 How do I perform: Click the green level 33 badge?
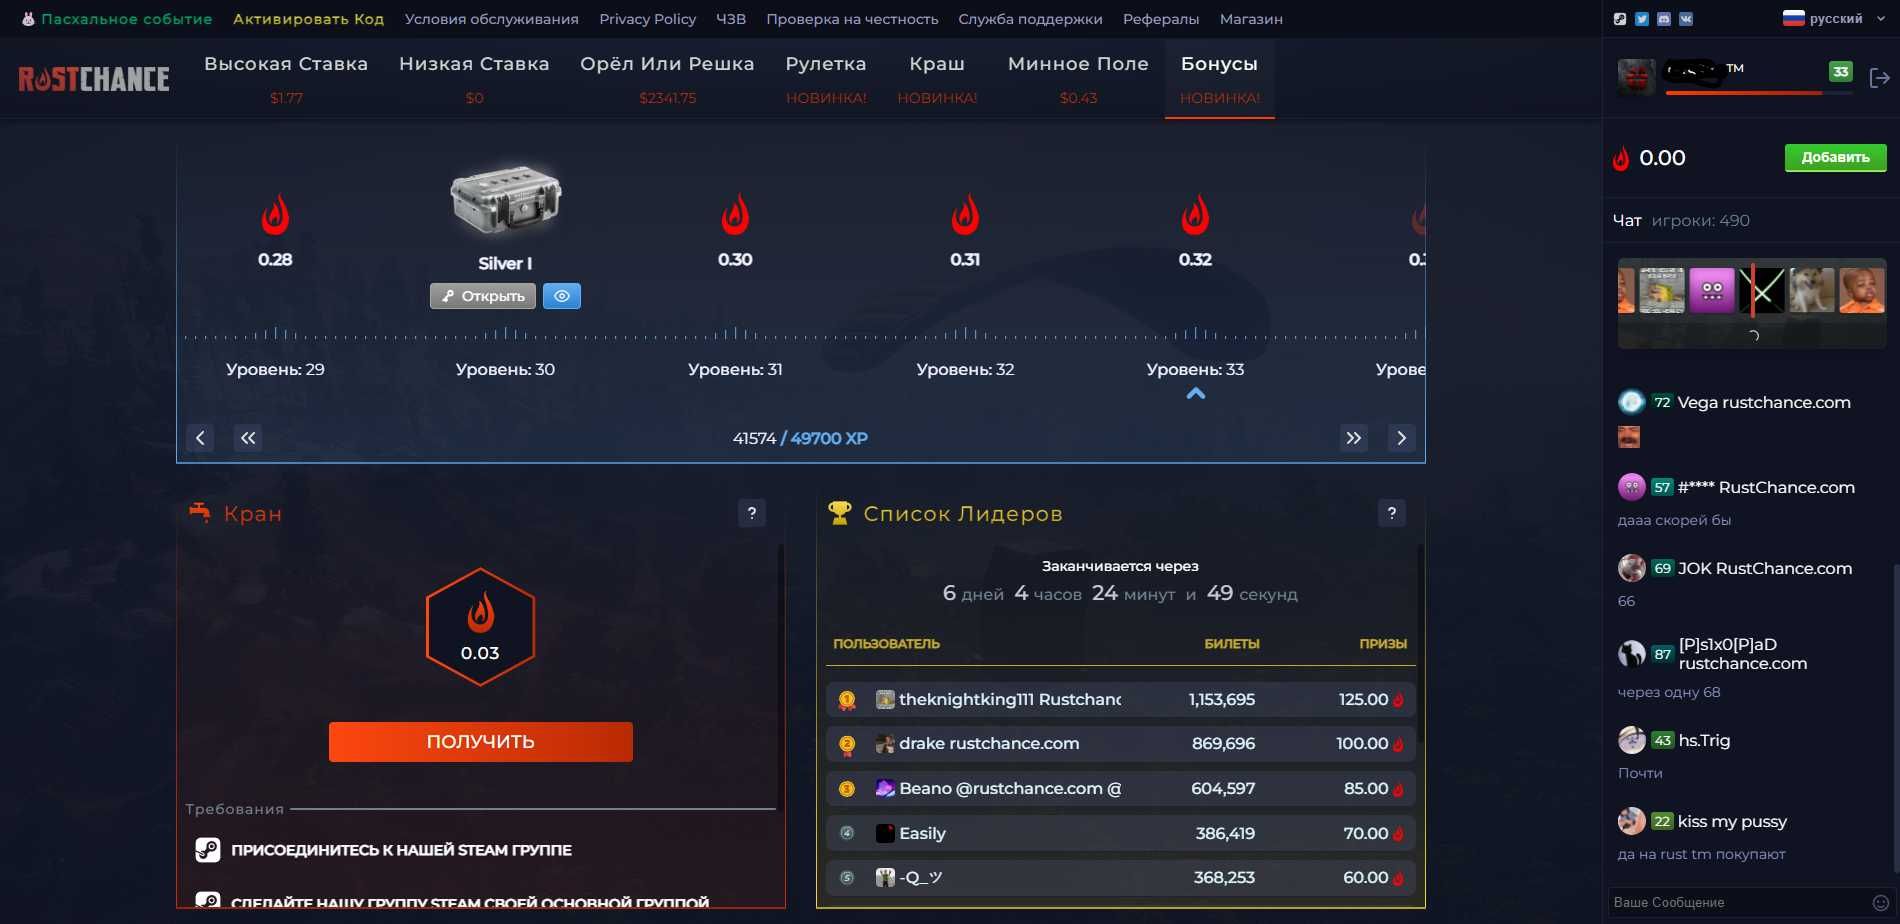point(1840,71)
